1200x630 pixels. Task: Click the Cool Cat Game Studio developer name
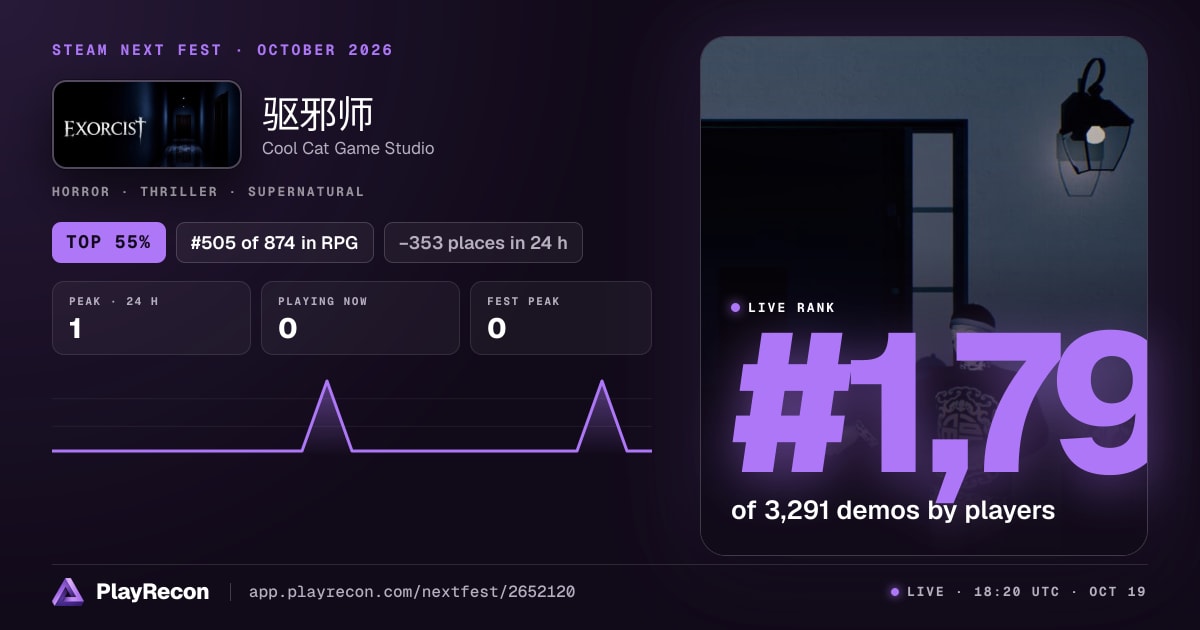[348, 148]
